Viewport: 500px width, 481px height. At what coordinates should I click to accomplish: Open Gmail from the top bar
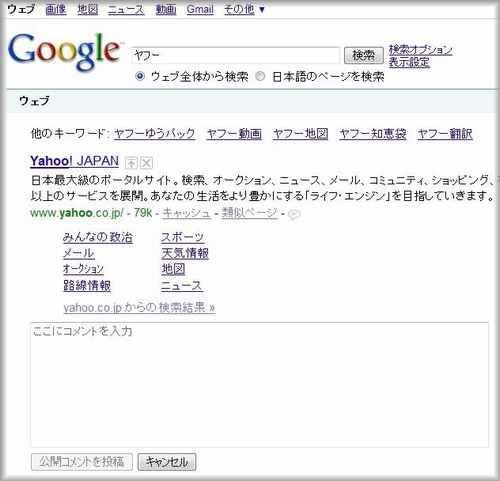(200, 9)
